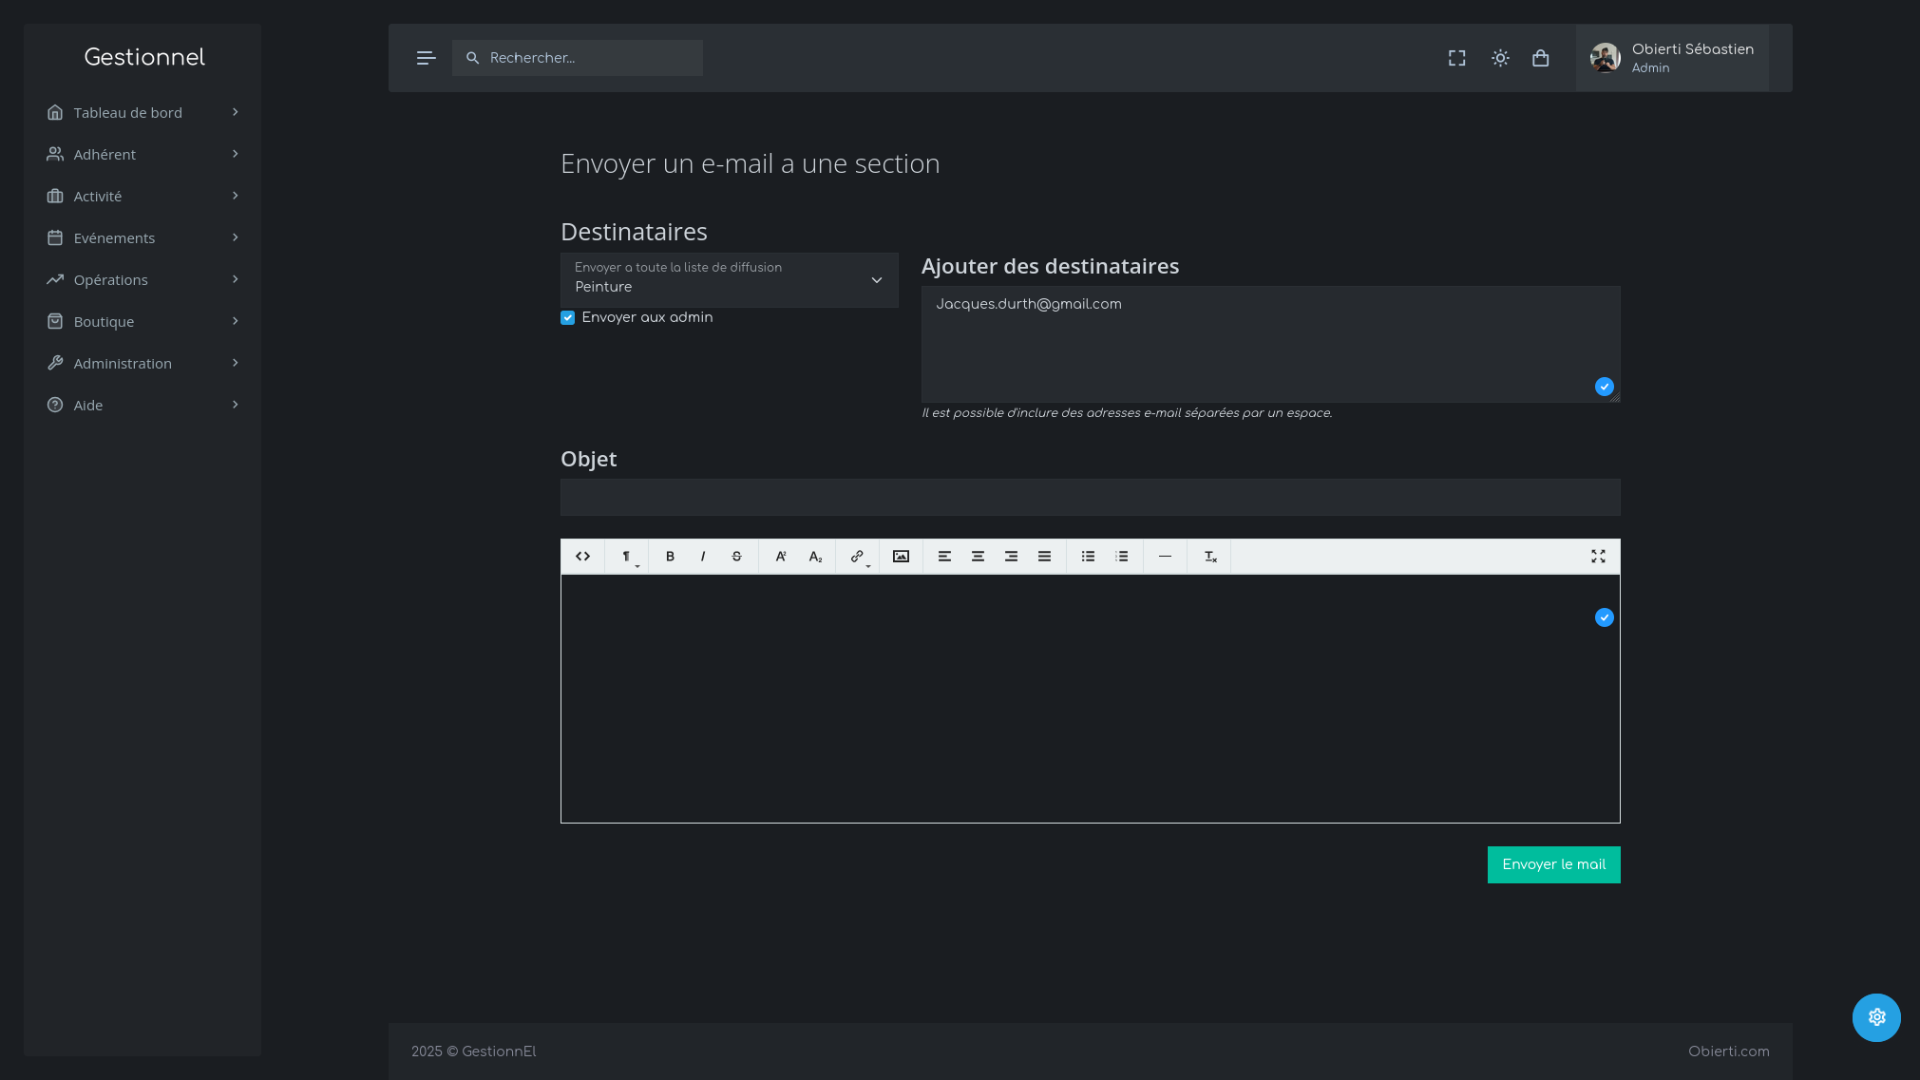Expand the Adhérent sidebar menu
The height and width of the screenshot is (1080, 1920).
pos(142,154)
